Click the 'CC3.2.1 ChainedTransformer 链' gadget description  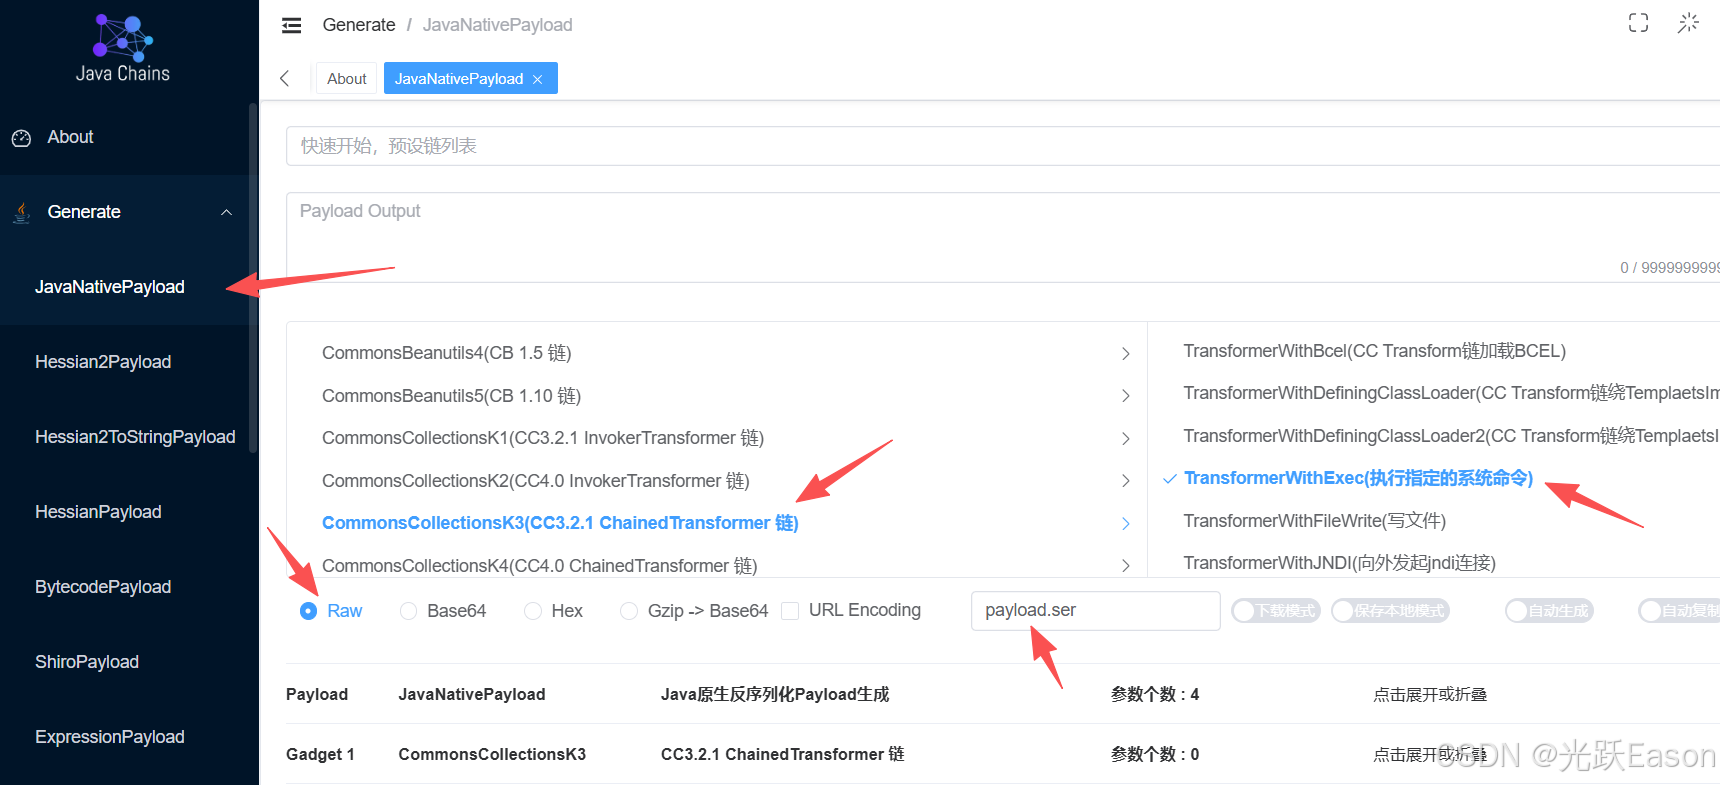click(782, 755)
